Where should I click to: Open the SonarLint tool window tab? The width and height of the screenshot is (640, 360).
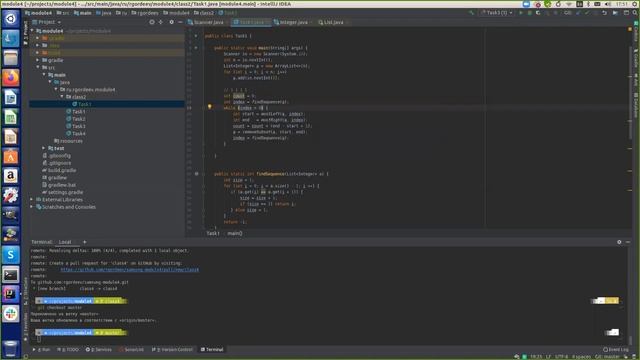pyautogui.click(x=131, y=349)
